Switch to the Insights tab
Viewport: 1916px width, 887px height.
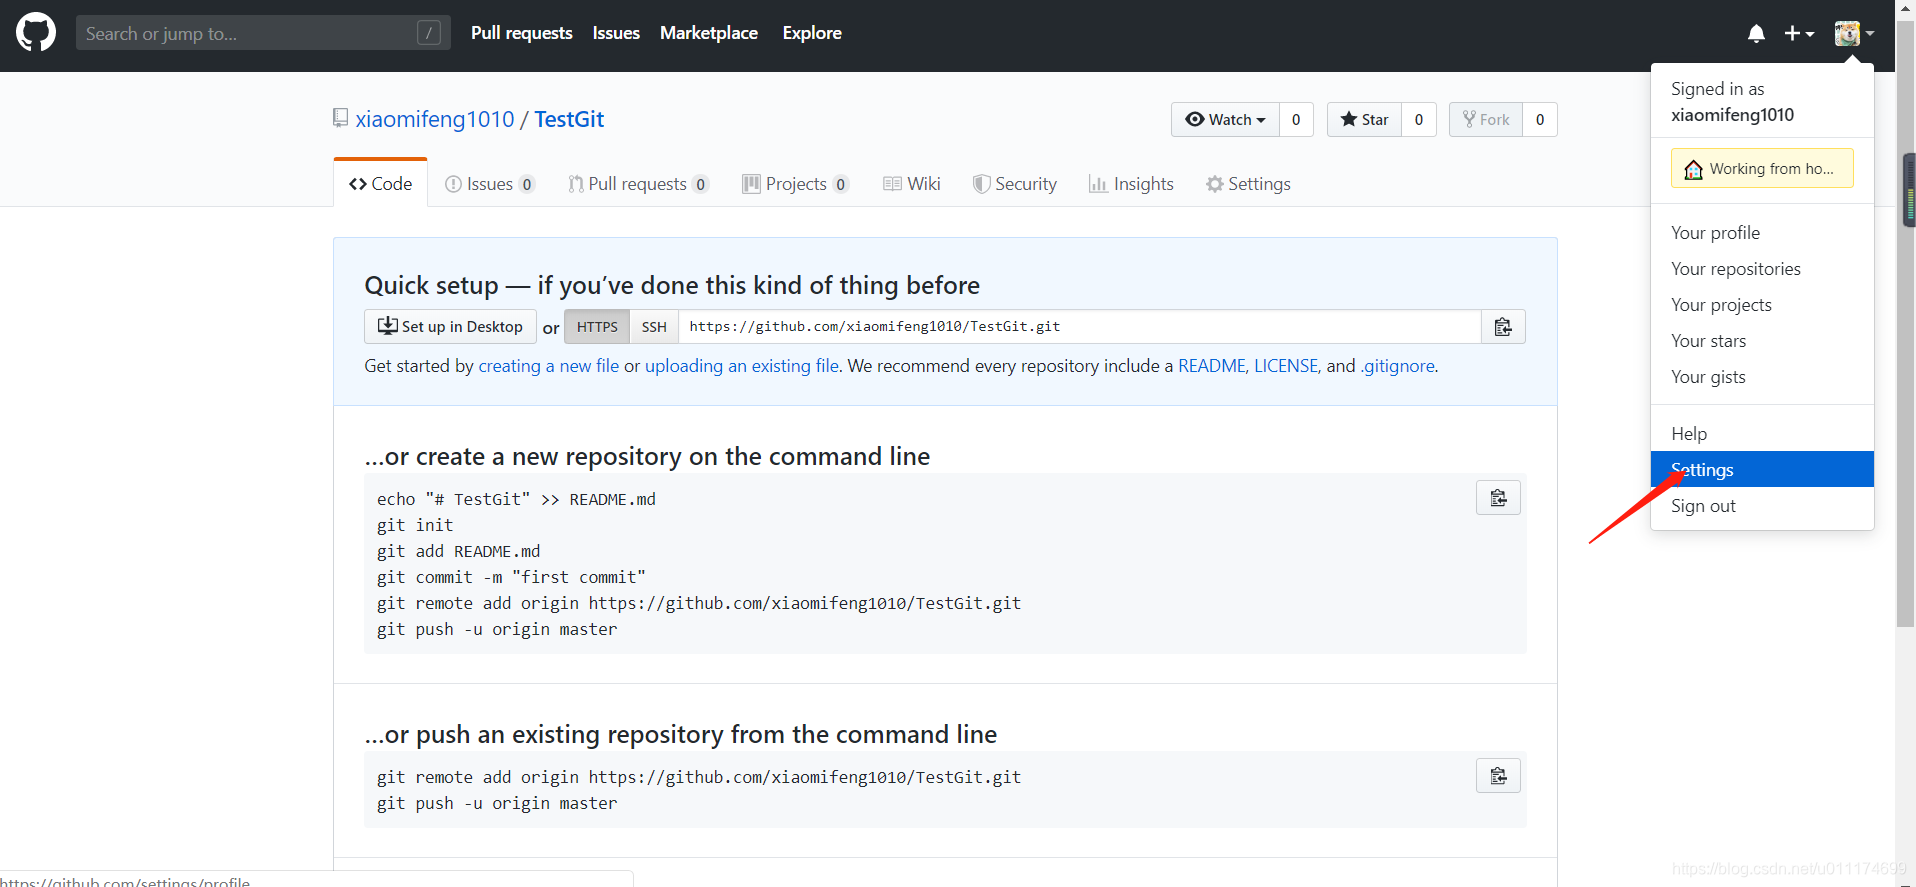coord(1131,184)
